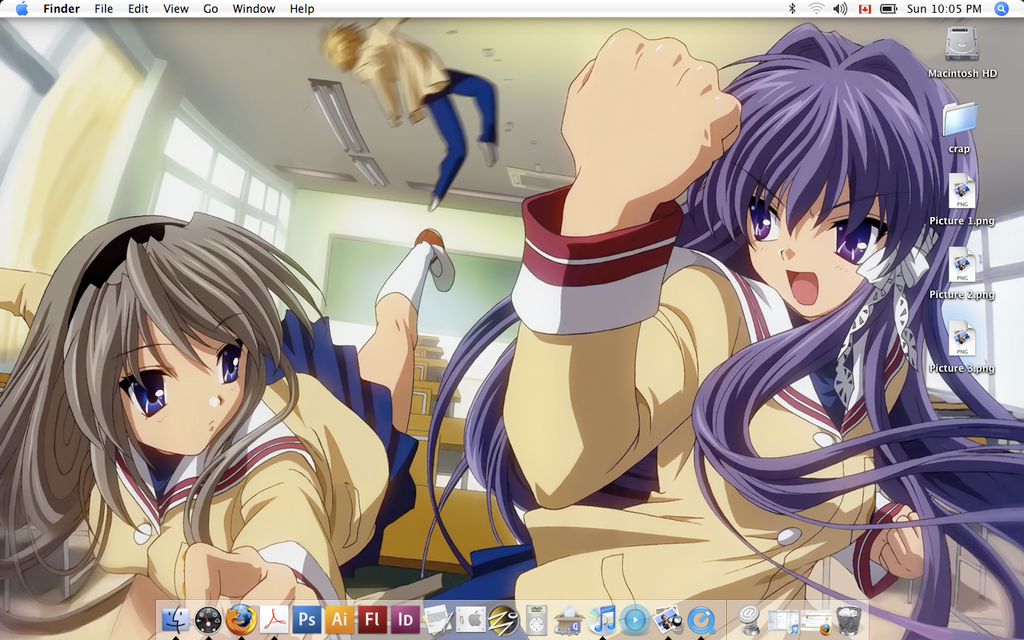Open System Preferences in the dock

coord(471,620)
